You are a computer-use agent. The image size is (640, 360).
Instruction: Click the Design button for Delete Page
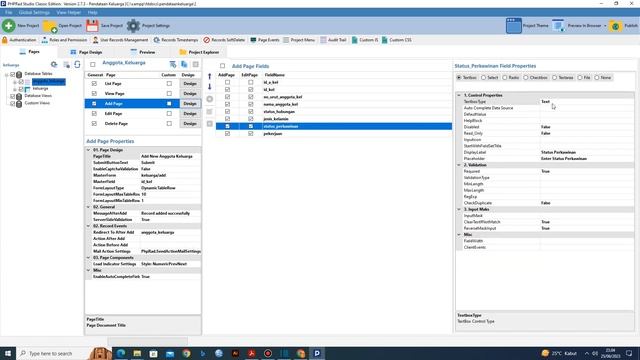point(190,124)
